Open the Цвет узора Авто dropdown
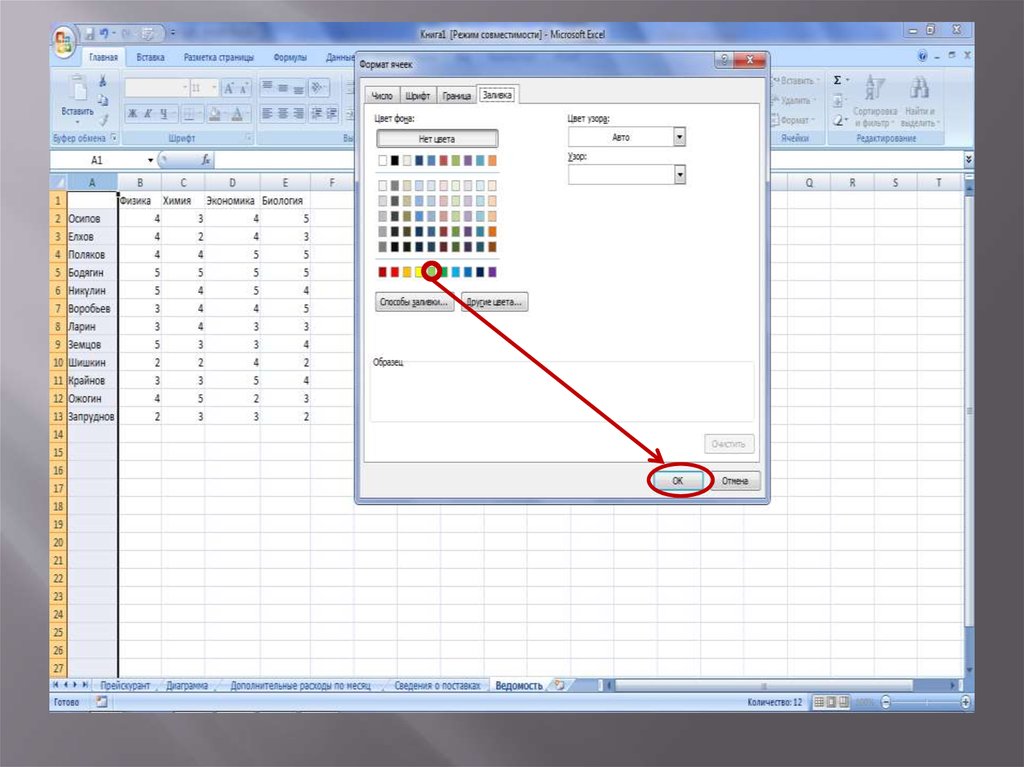 679,137
